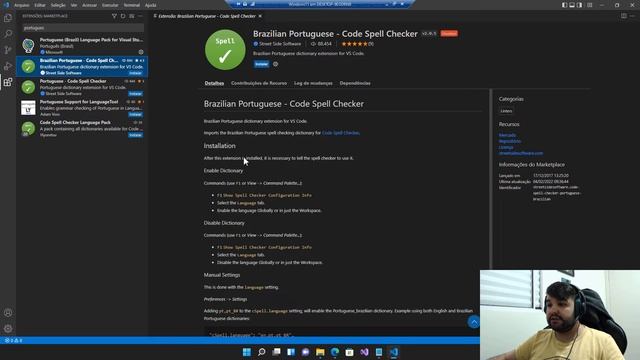Select the Extensions view icon
The image size is (640, 360).
(8, 82)
